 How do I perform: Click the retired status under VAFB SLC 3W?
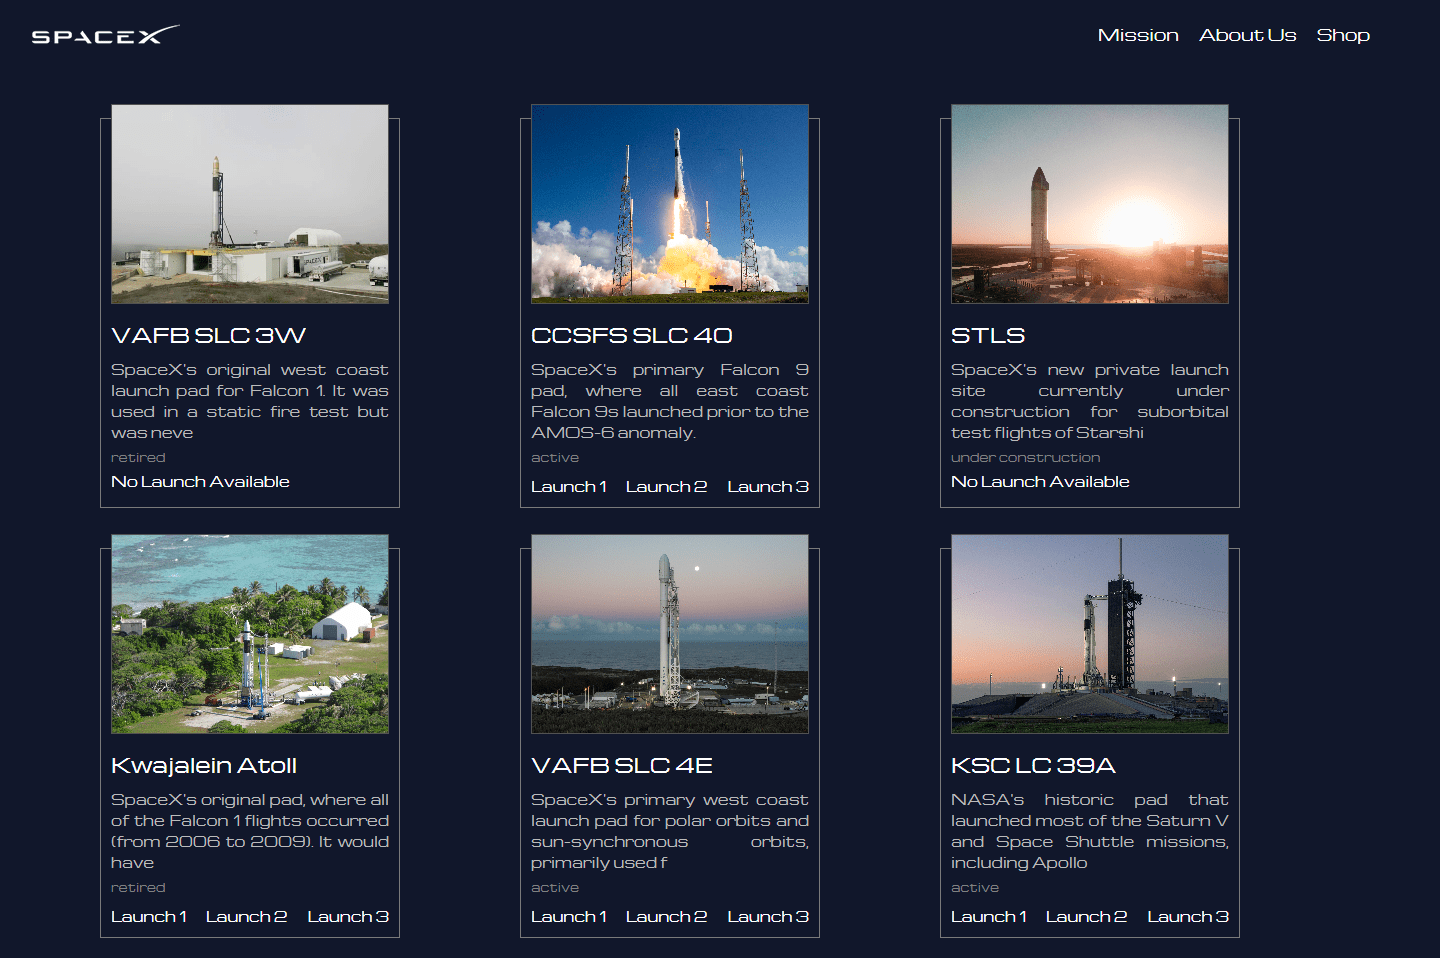pos(138,457)
